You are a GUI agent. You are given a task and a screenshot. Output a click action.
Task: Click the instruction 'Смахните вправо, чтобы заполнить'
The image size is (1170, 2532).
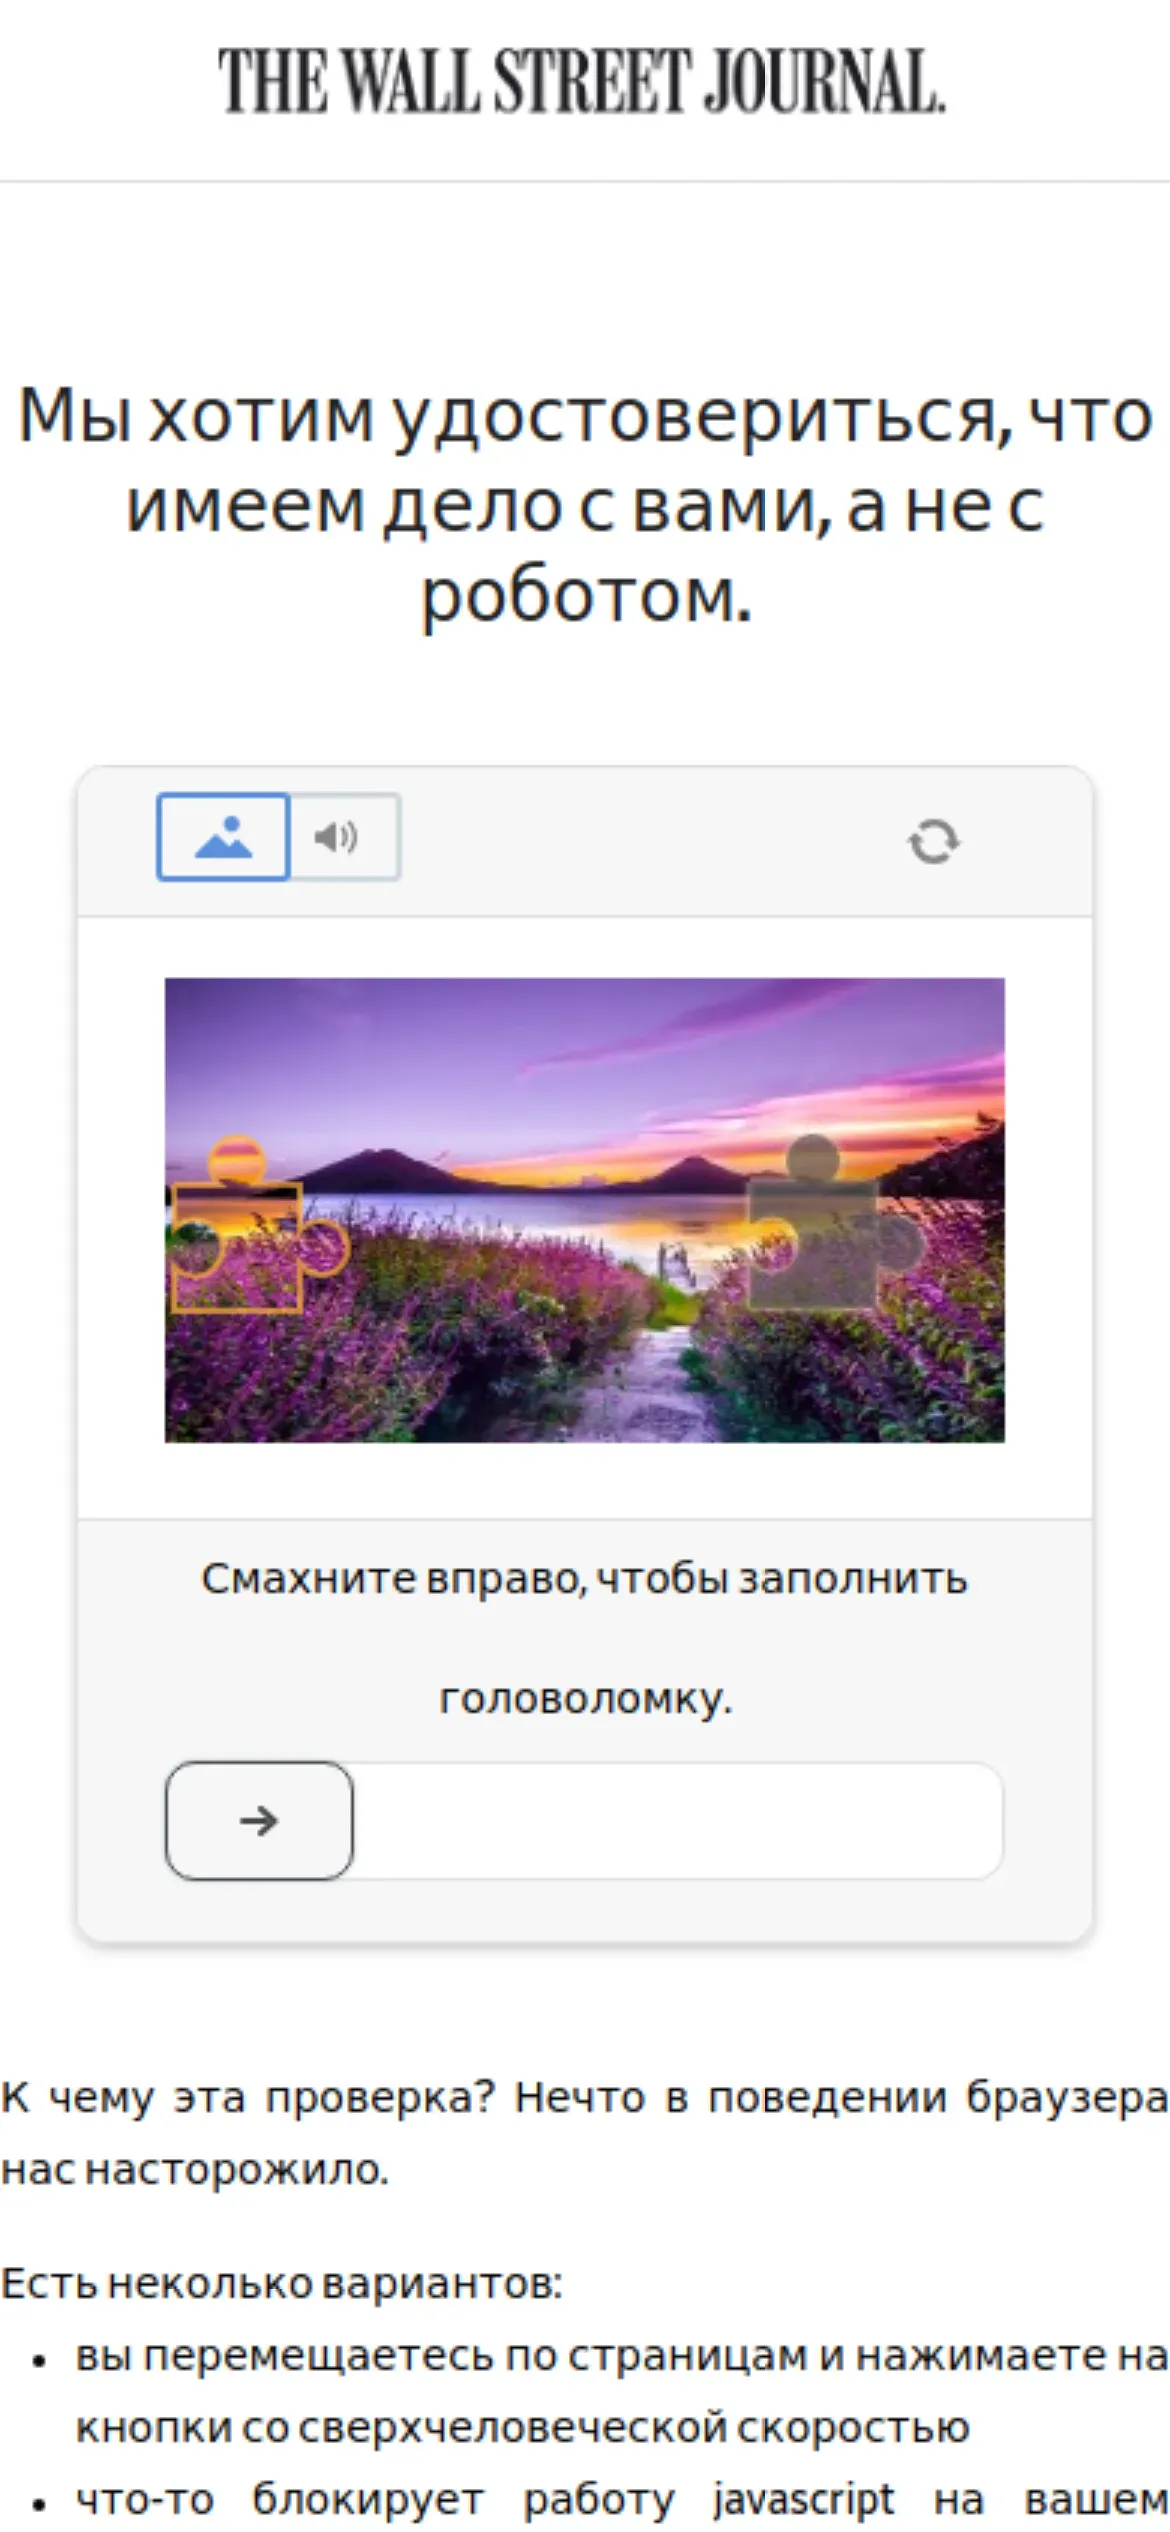click(584, 1579)
